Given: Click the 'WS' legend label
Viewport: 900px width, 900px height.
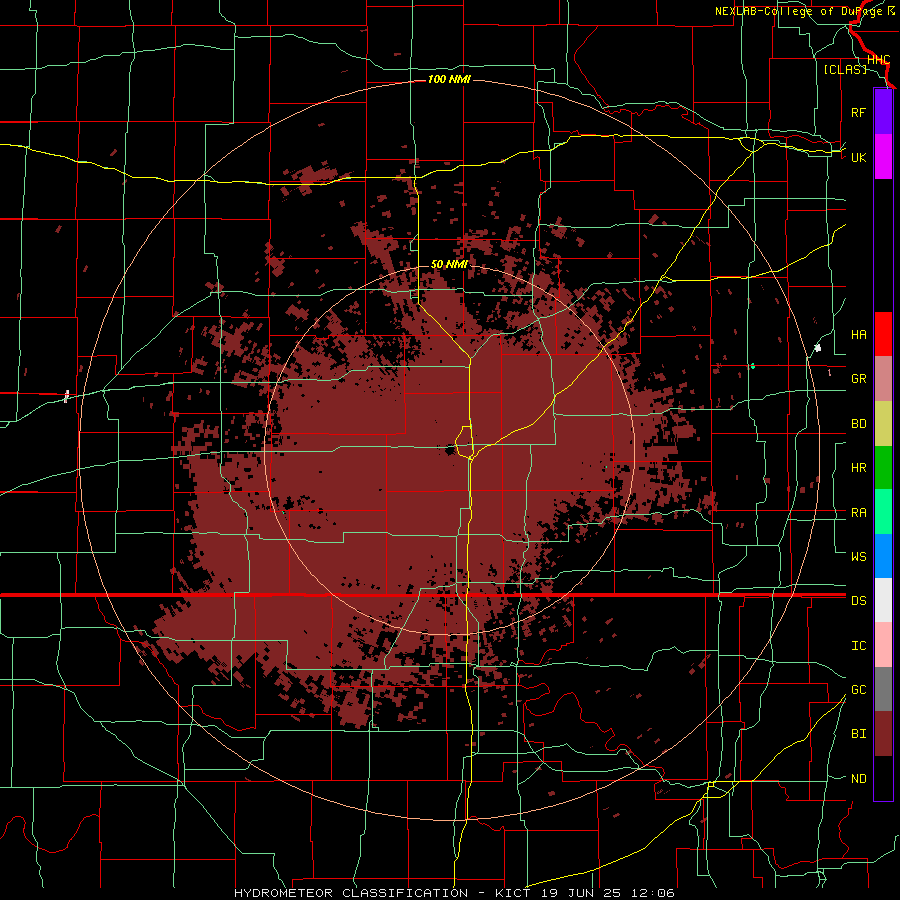Looking at the screenshot, I should (858, 557).
